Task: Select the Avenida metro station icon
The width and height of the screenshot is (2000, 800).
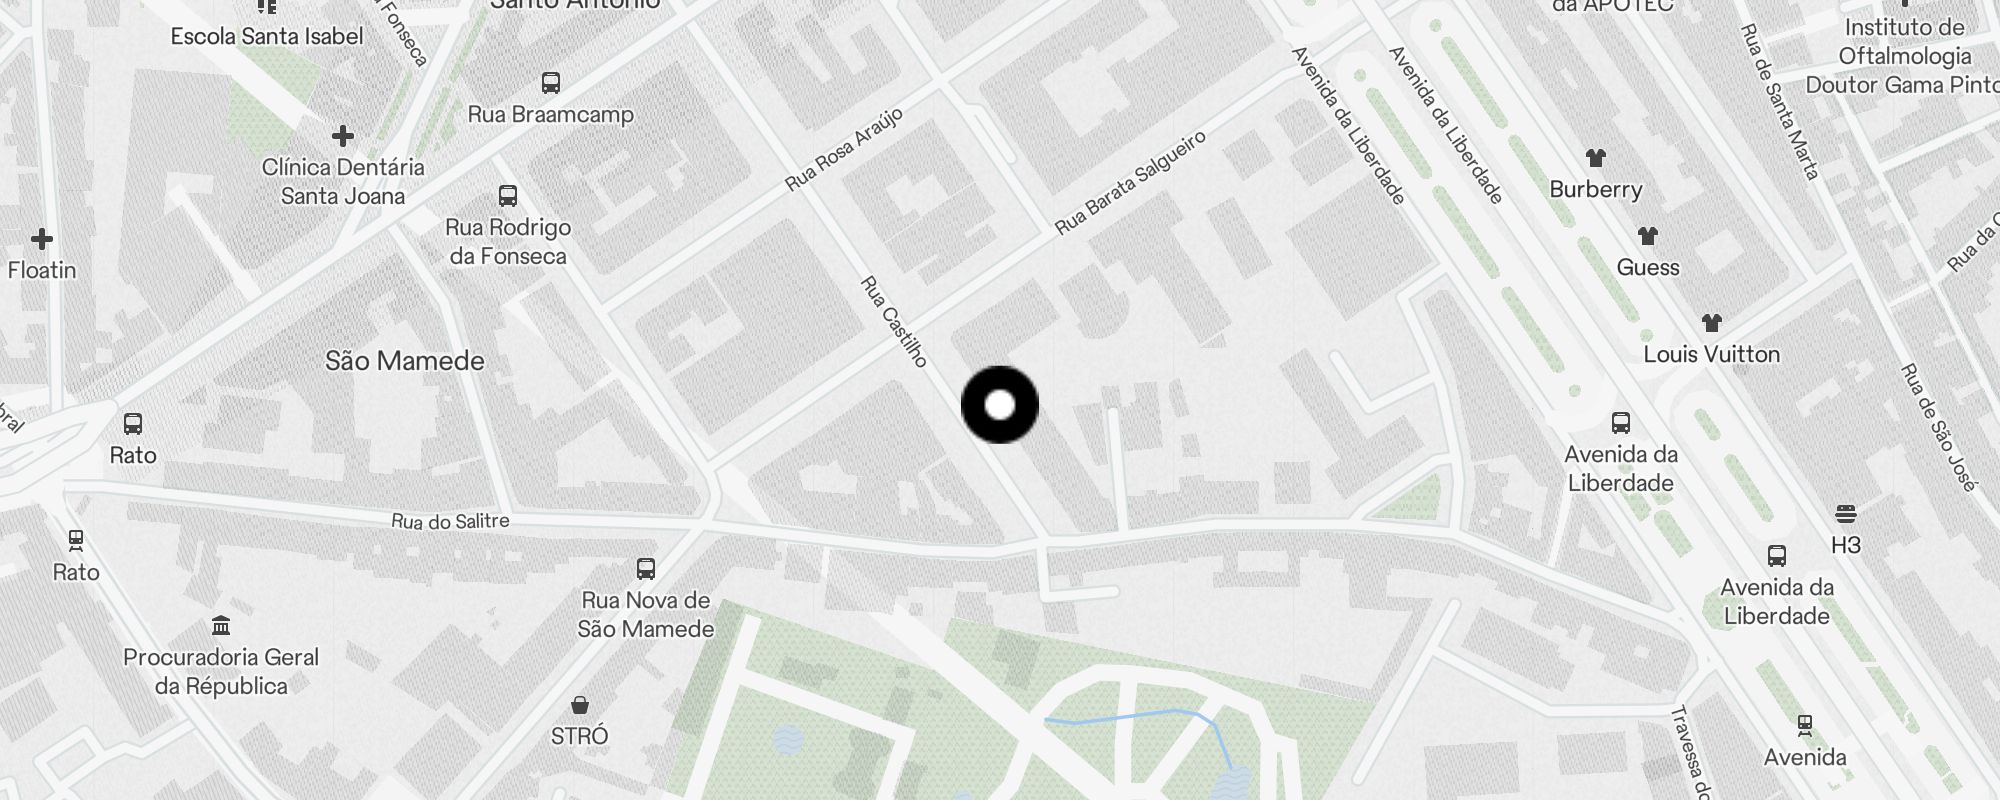Action: [1805, 726]
